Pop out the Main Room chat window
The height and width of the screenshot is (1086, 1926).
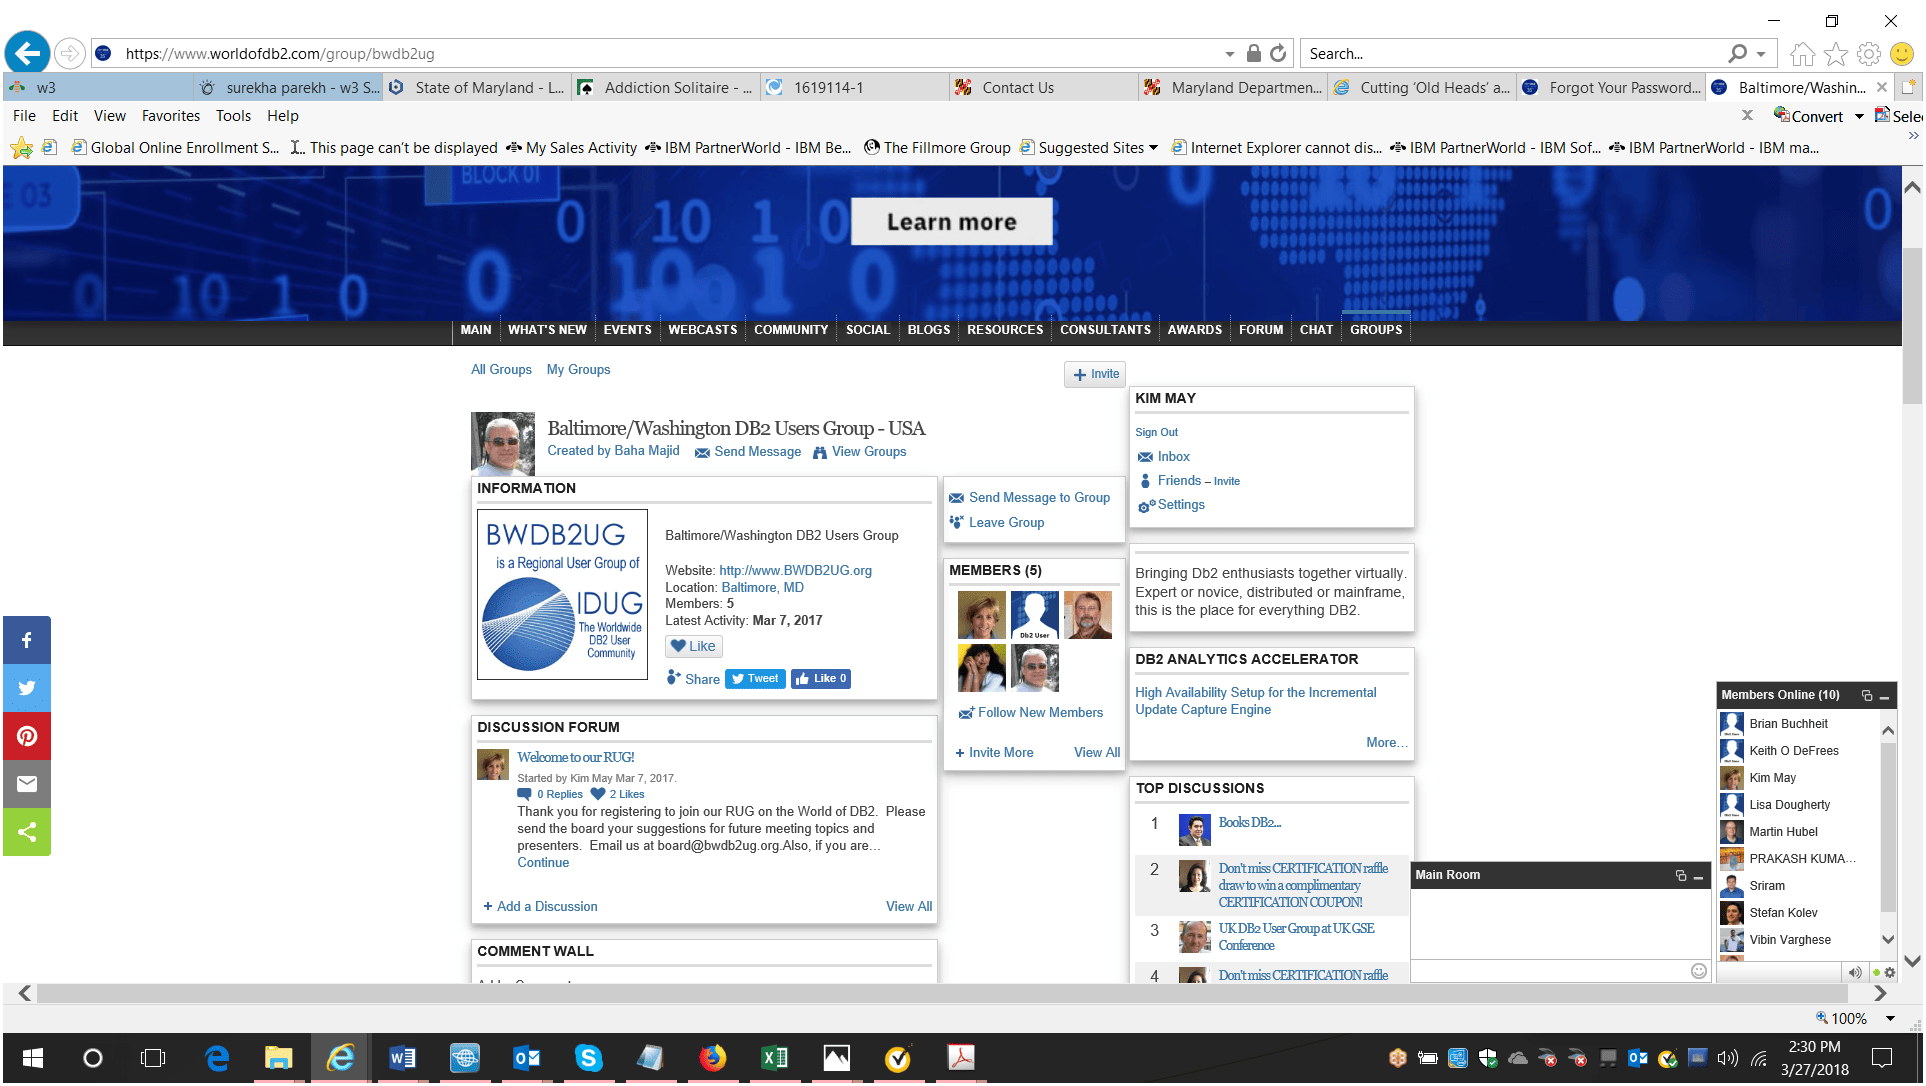point(1681,876)
